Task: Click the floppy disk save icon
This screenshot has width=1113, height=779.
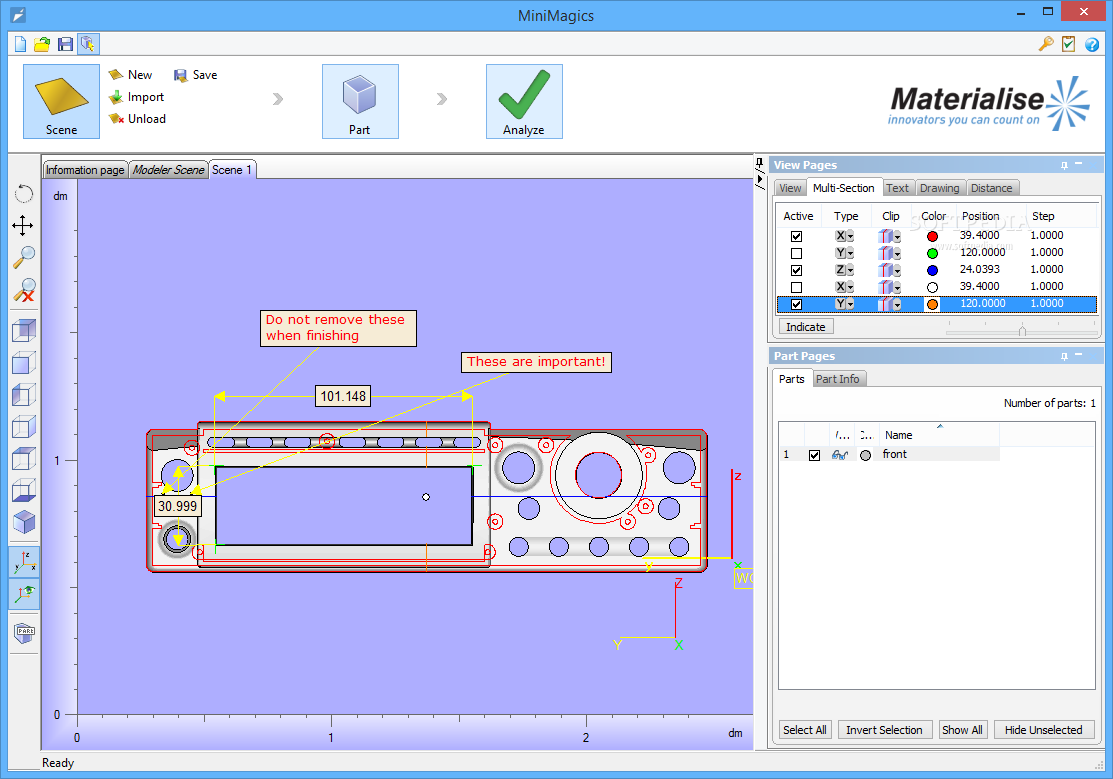Action: click(x=65, y=44)
